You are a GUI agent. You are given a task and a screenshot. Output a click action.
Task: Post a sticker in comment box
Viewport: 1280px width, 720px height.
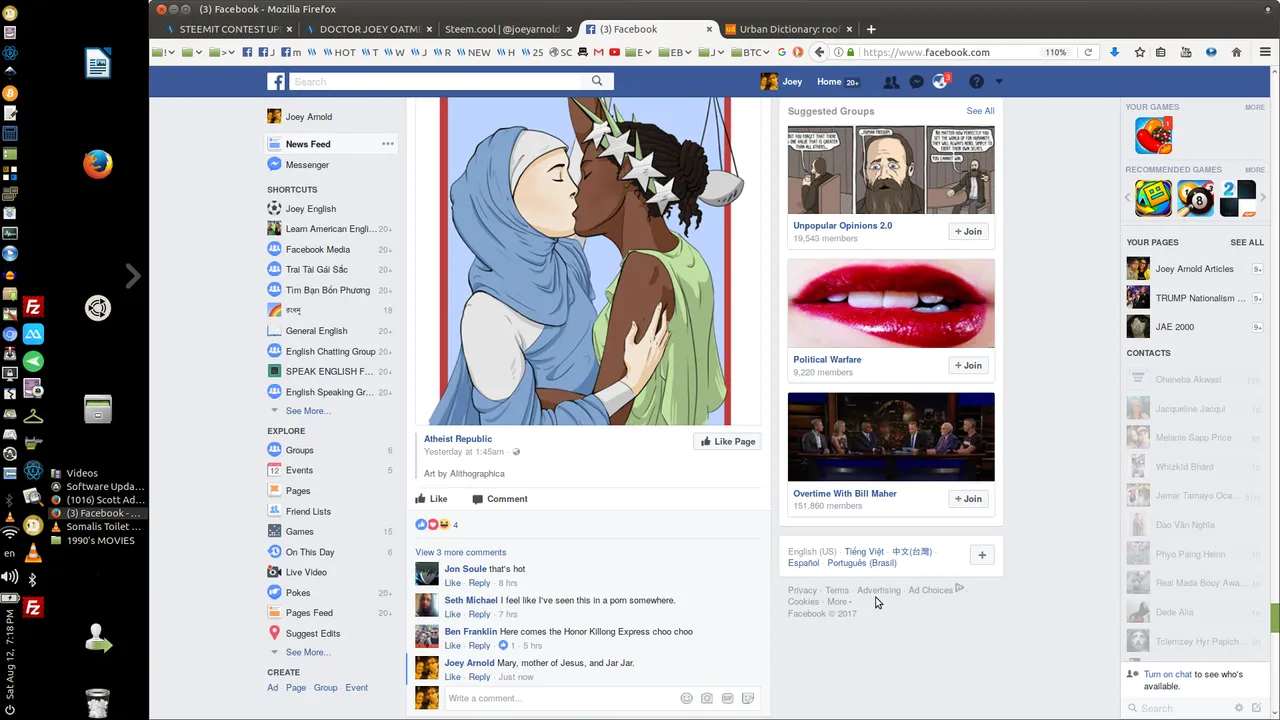click(748, 698)
